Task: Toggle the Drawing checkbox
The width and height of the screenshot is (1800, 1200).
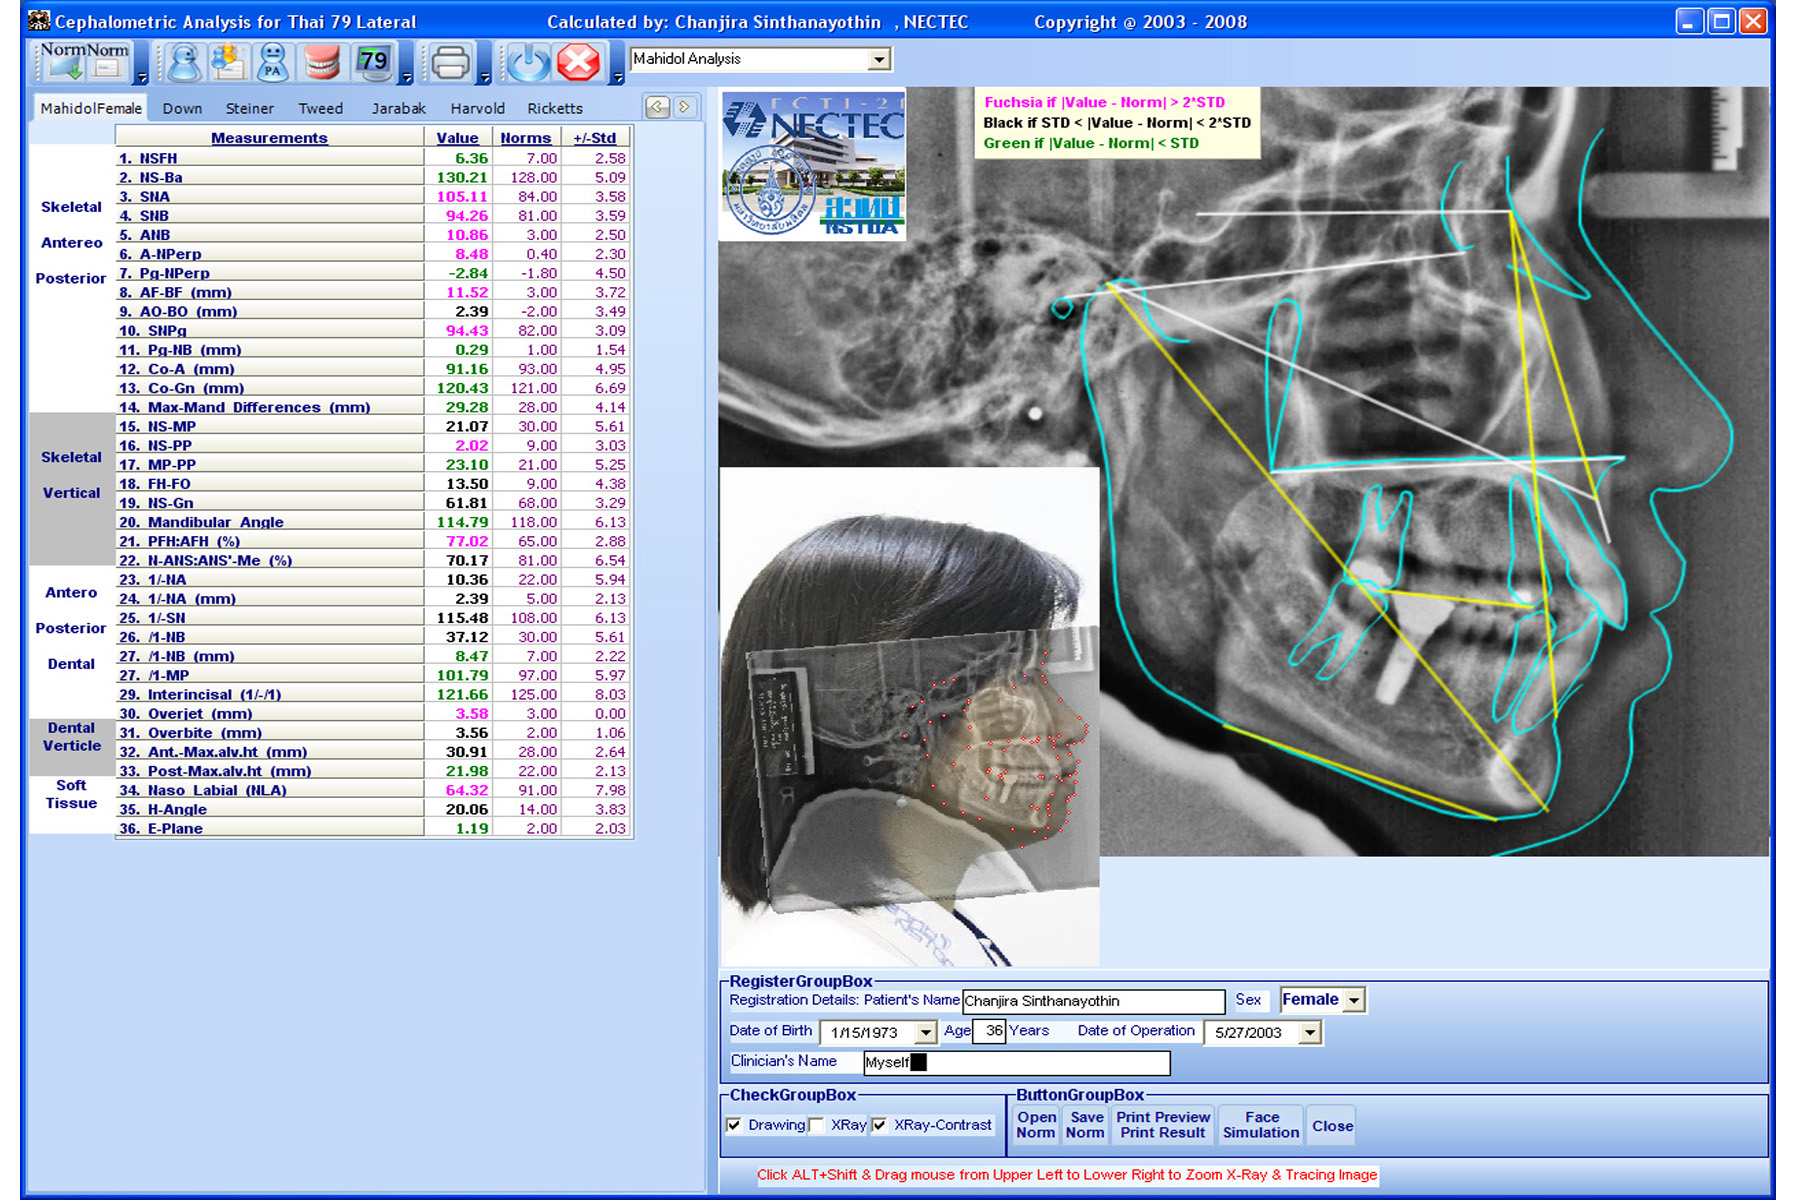Action: point(734,1125)
